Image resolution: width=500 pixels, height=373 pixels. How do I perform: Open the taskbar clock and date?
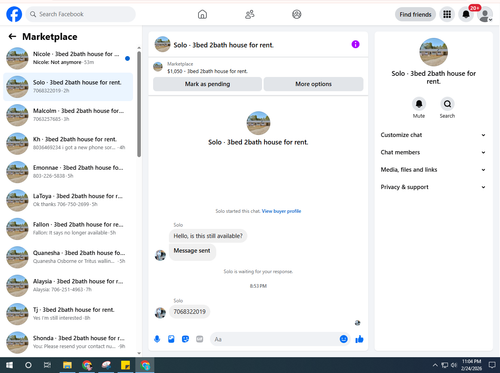pos(471,365)
